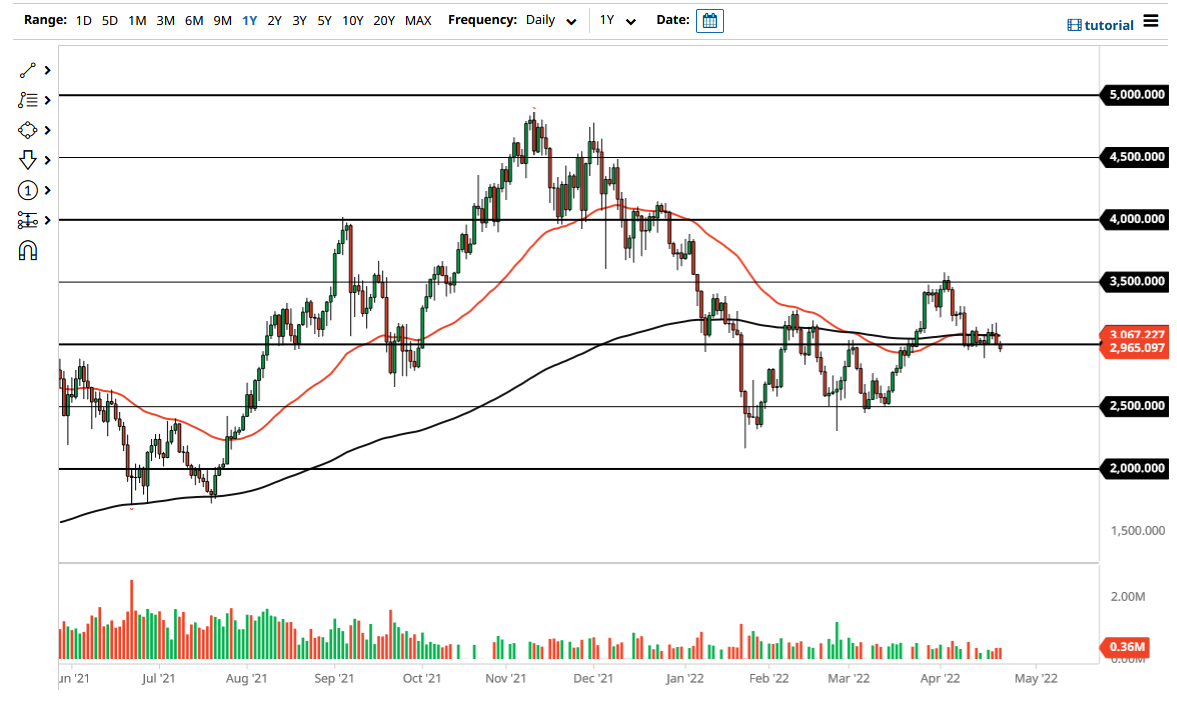Screen dimensions: 1177x705
Task: Open the Frequency Daily dropdown
Action: [551, 20]
